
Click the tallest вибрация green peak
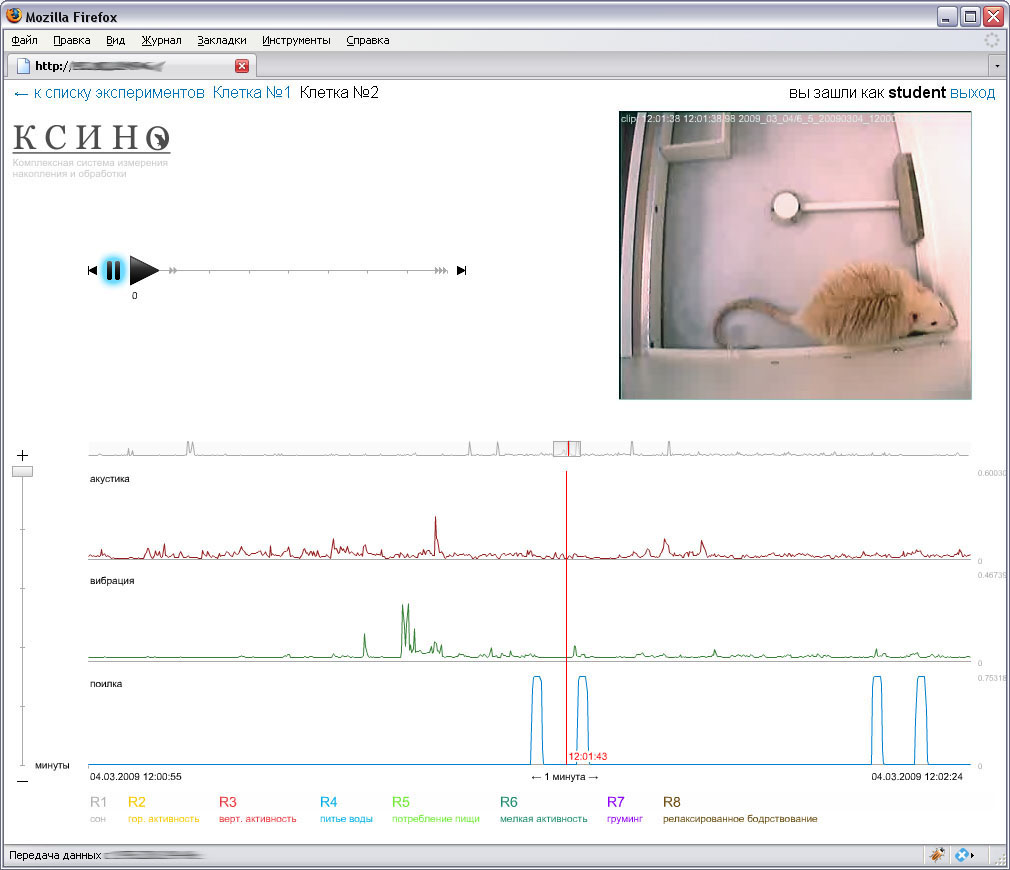pos(405,630)
